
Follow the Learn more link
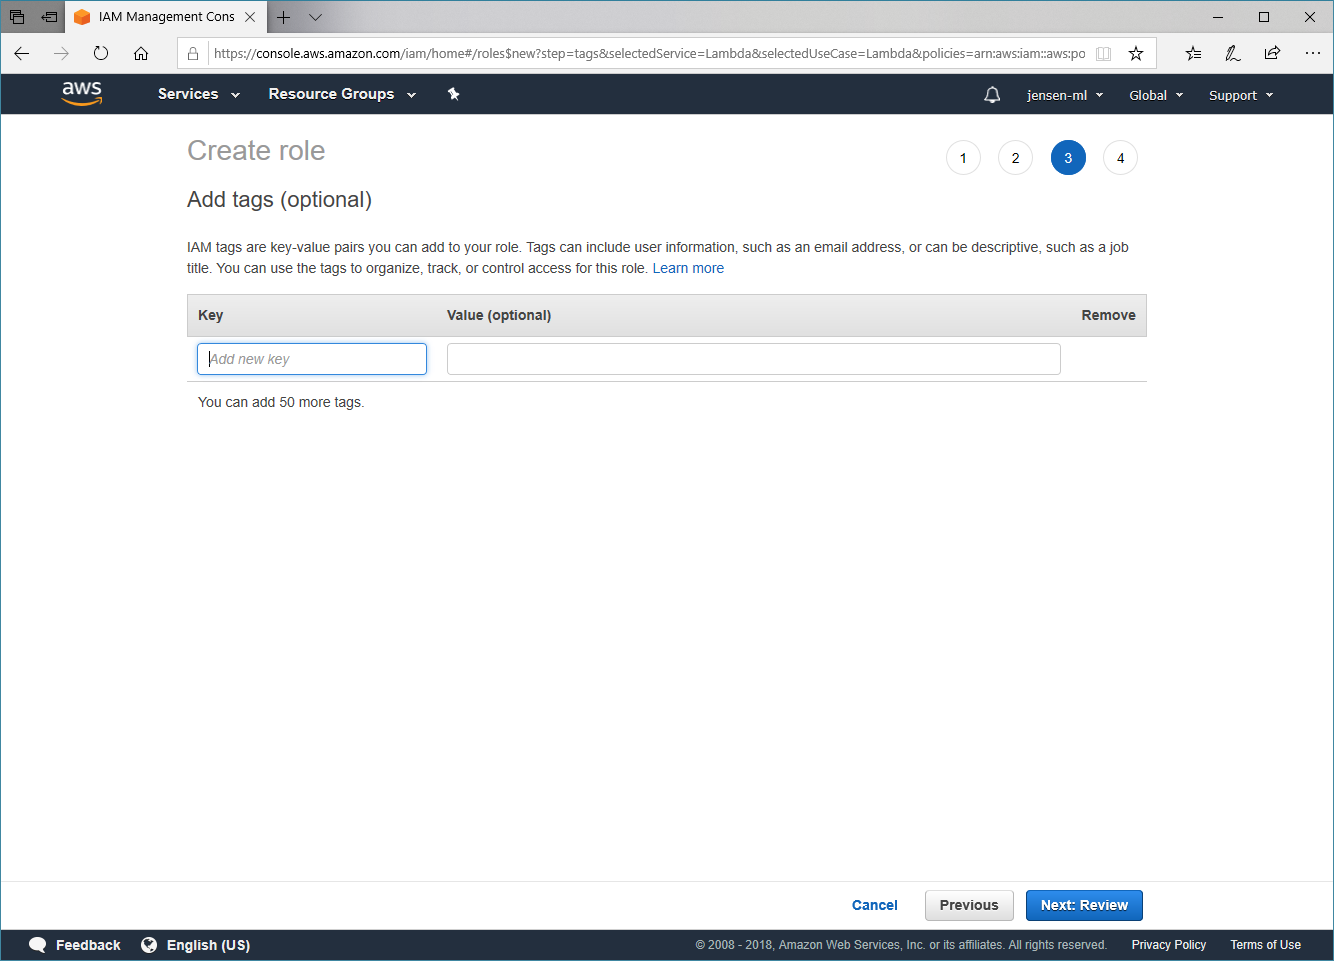pyautogui.click(x=688, y=268)
